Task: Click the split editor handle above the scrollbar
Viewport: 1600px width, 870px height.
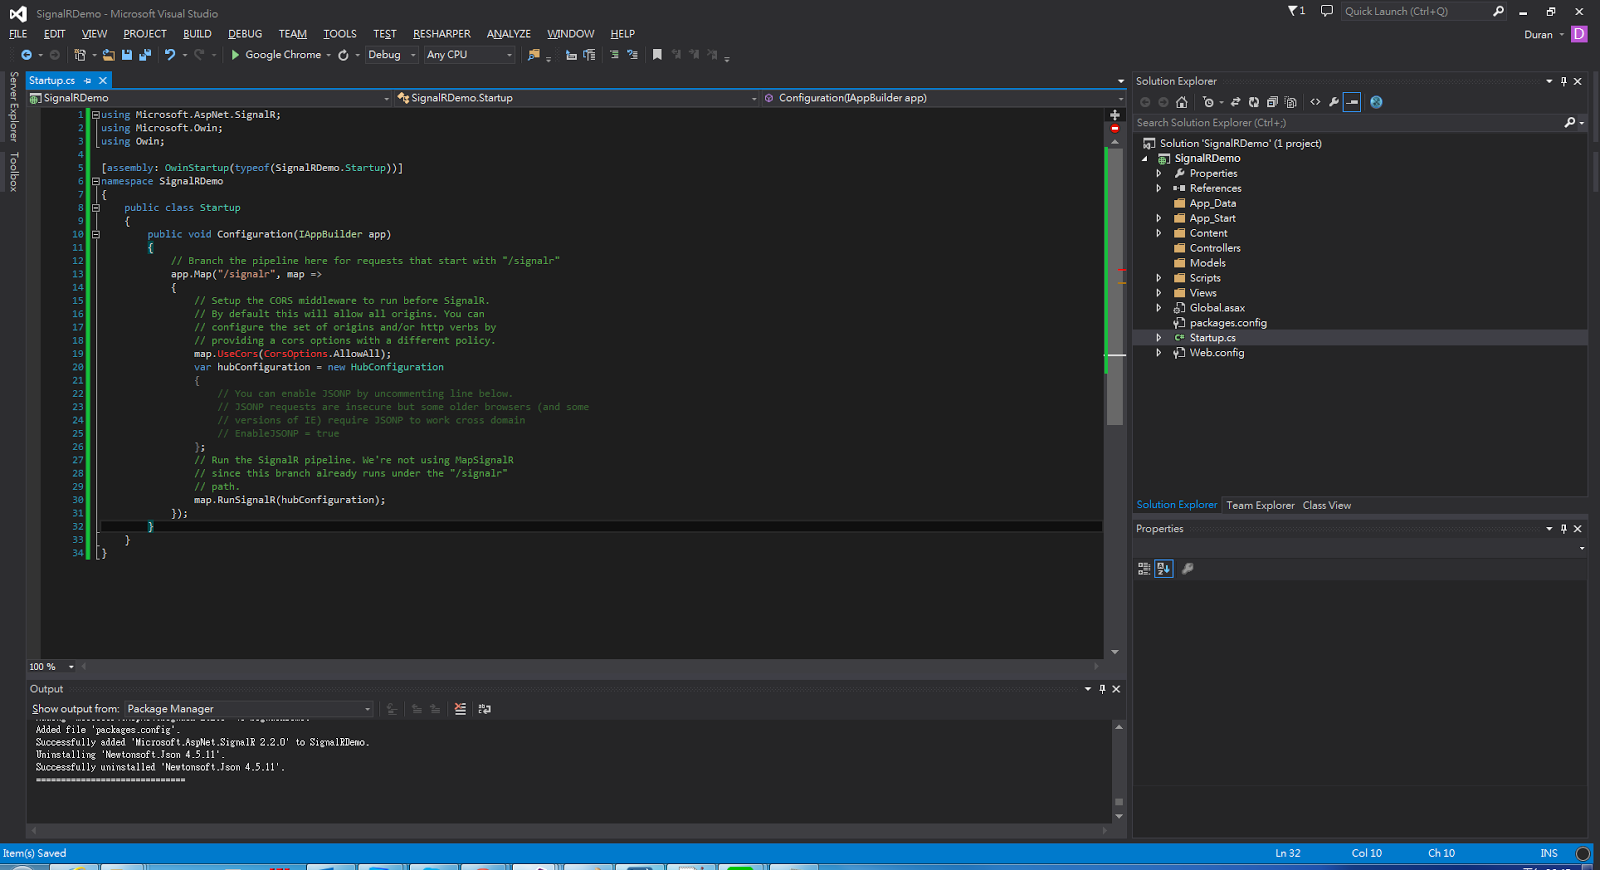Action: pyautogui.click(x=1115, y=115)
